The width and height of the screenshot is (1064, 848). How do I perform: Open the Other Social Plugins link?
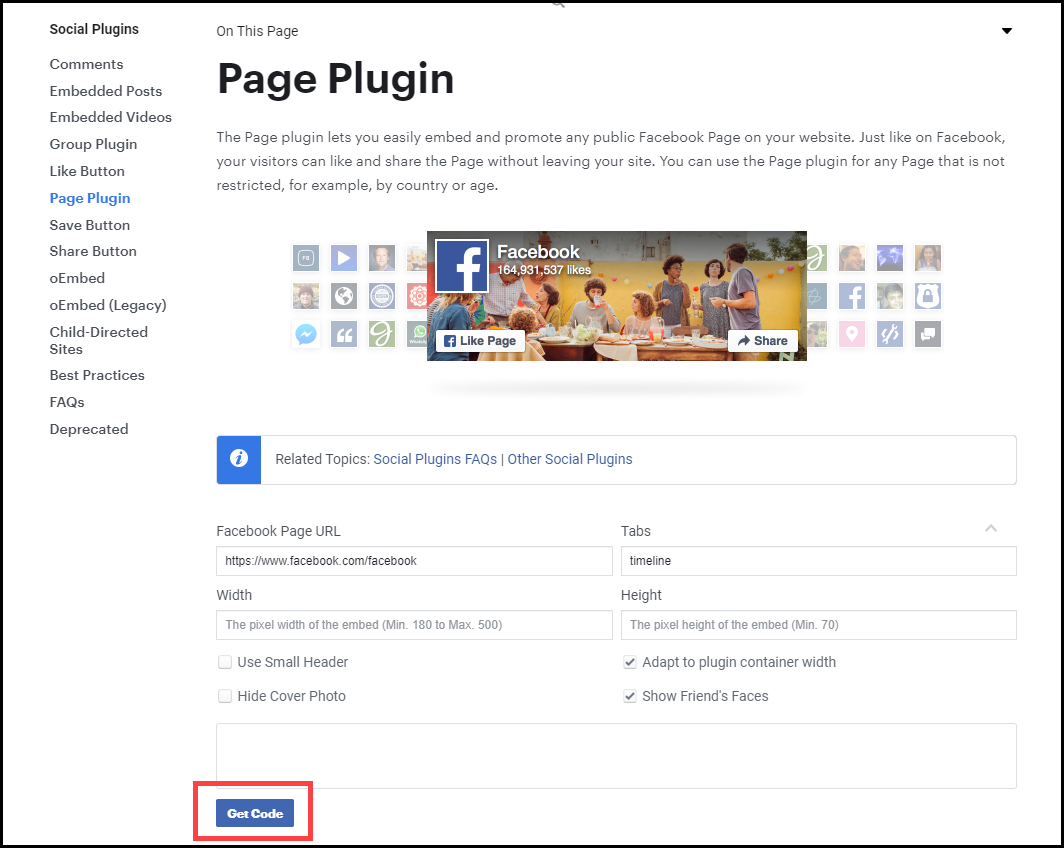coord(570,459)
